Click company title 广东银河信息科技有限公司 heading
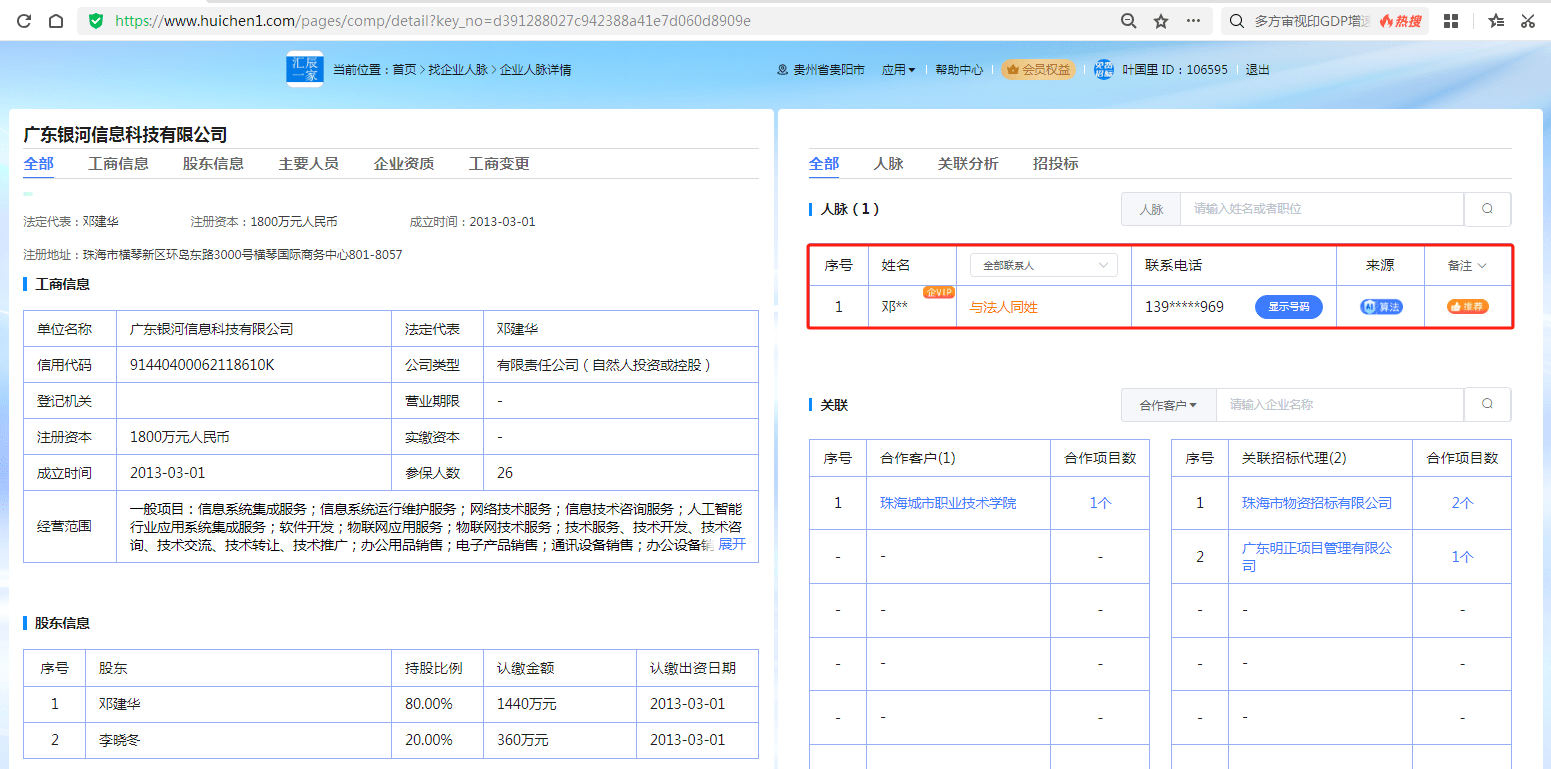The width and height of the screenshot is (1551, 769). point(125,135)
